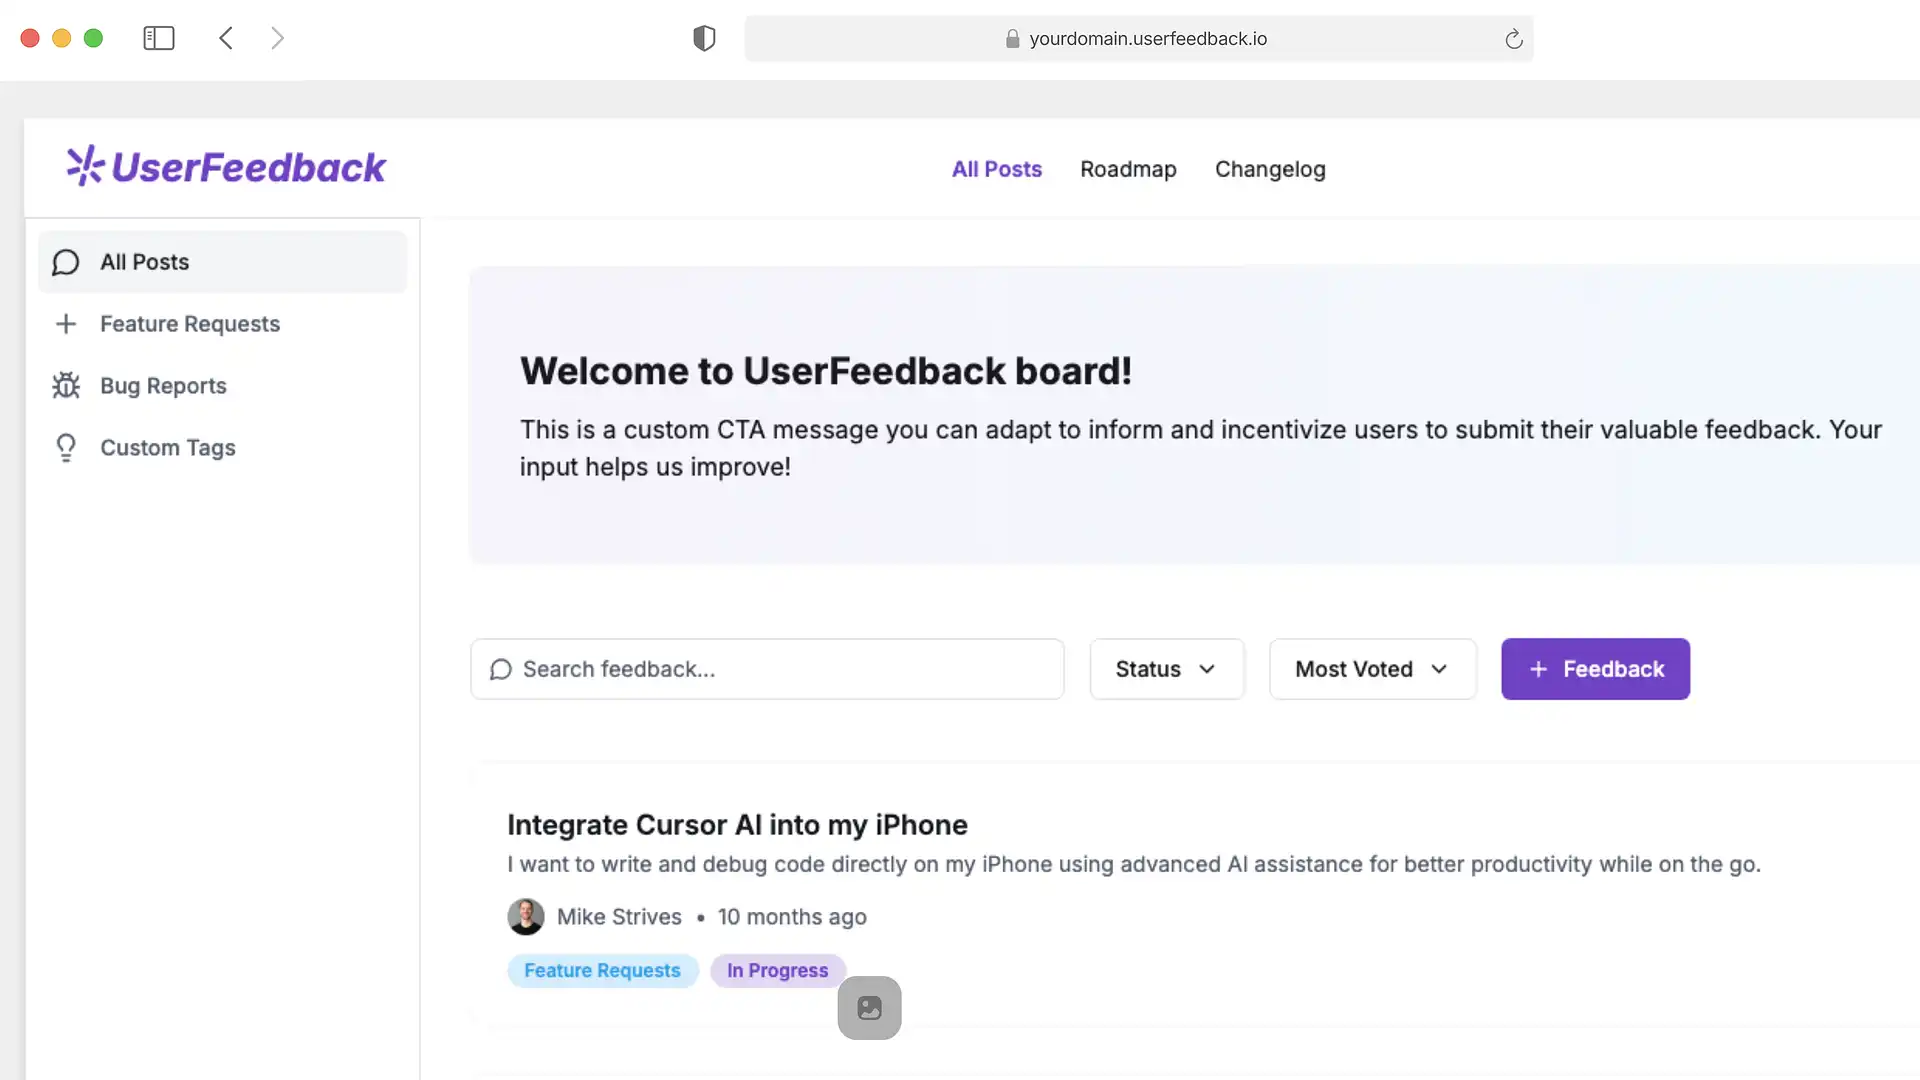Expand the Status filter dropdown
The width and height of the screenshot is (1920, 1080).
click(1166, 669)
